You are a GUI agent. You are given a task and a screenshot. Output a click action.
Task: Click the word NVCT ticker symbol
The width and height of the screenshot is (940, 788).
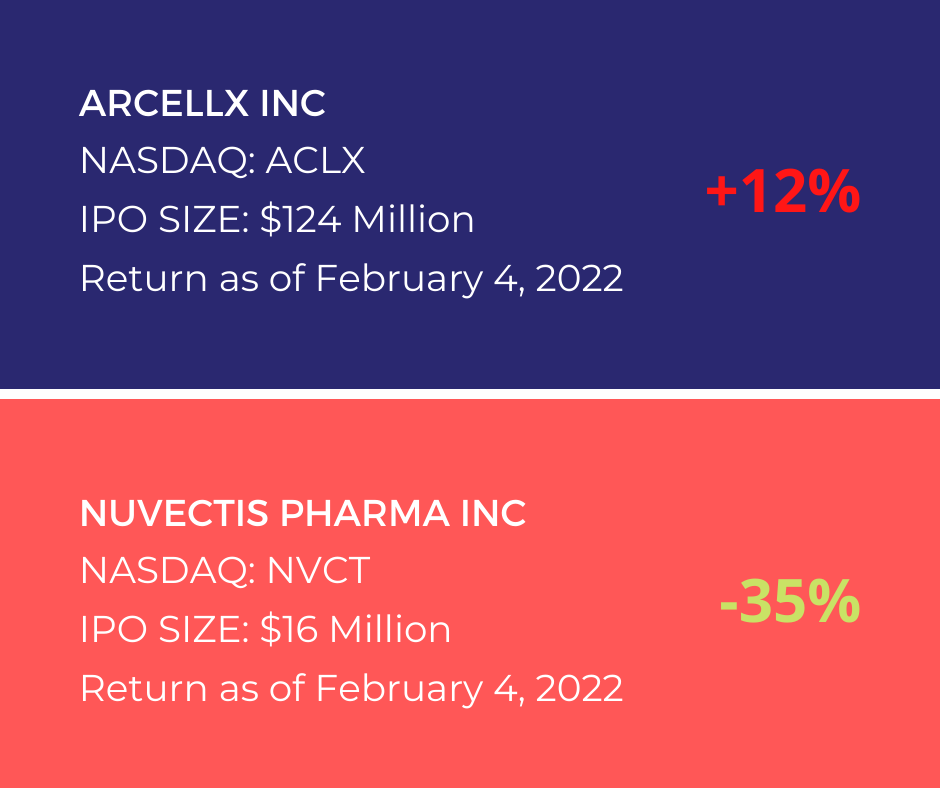(318, 570)
